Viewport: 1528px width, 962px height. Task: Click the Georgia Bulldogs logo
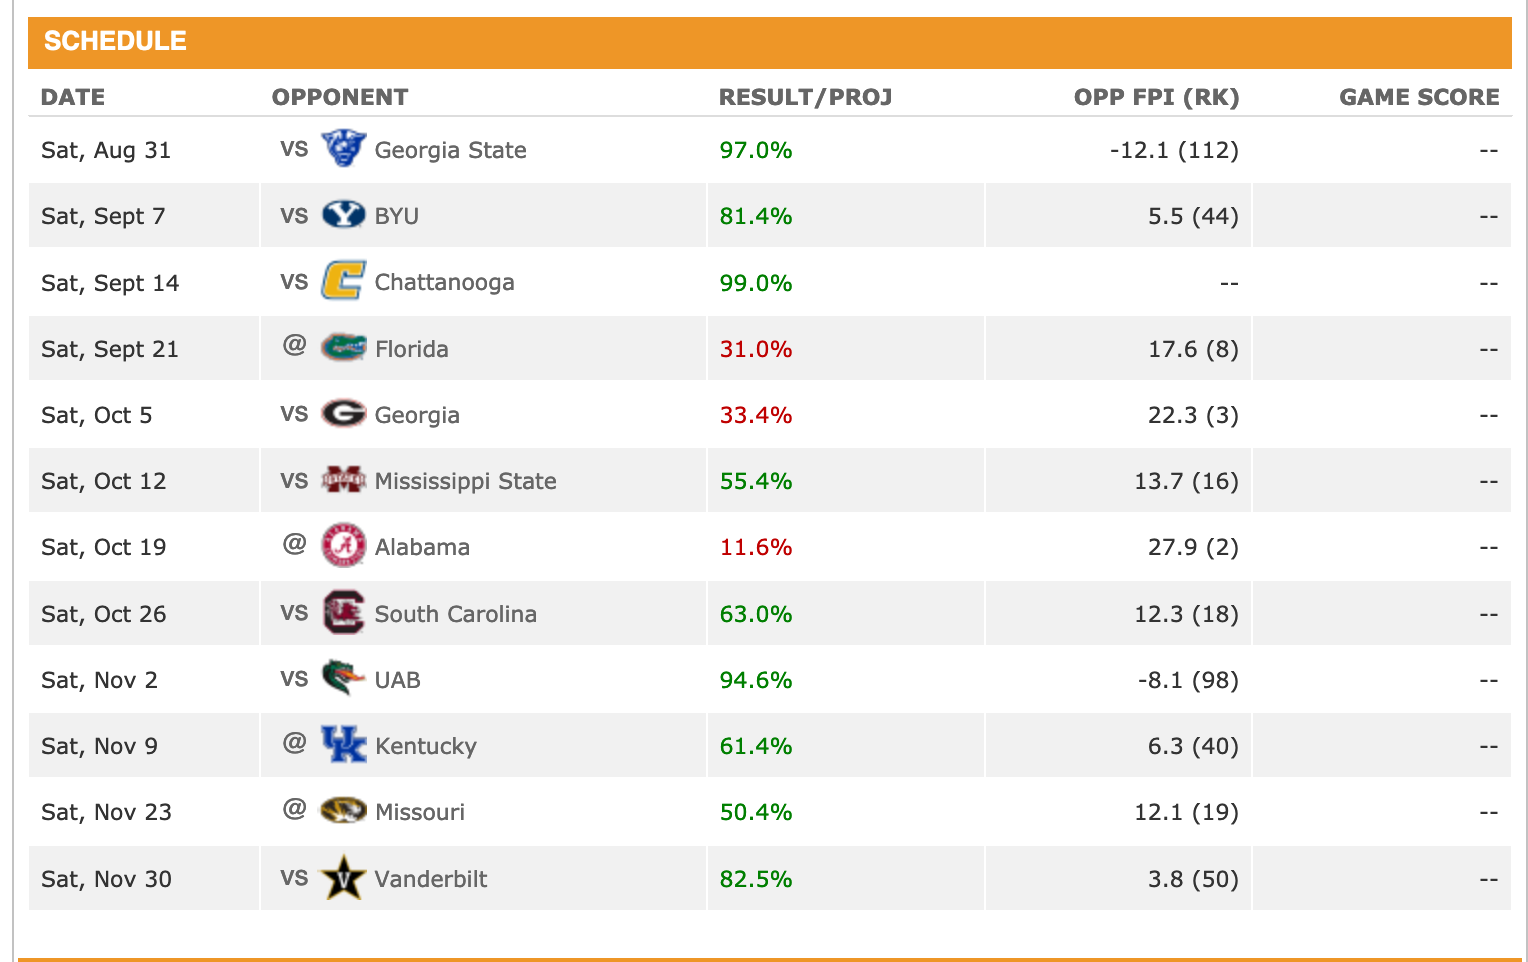tap(343, 414)
